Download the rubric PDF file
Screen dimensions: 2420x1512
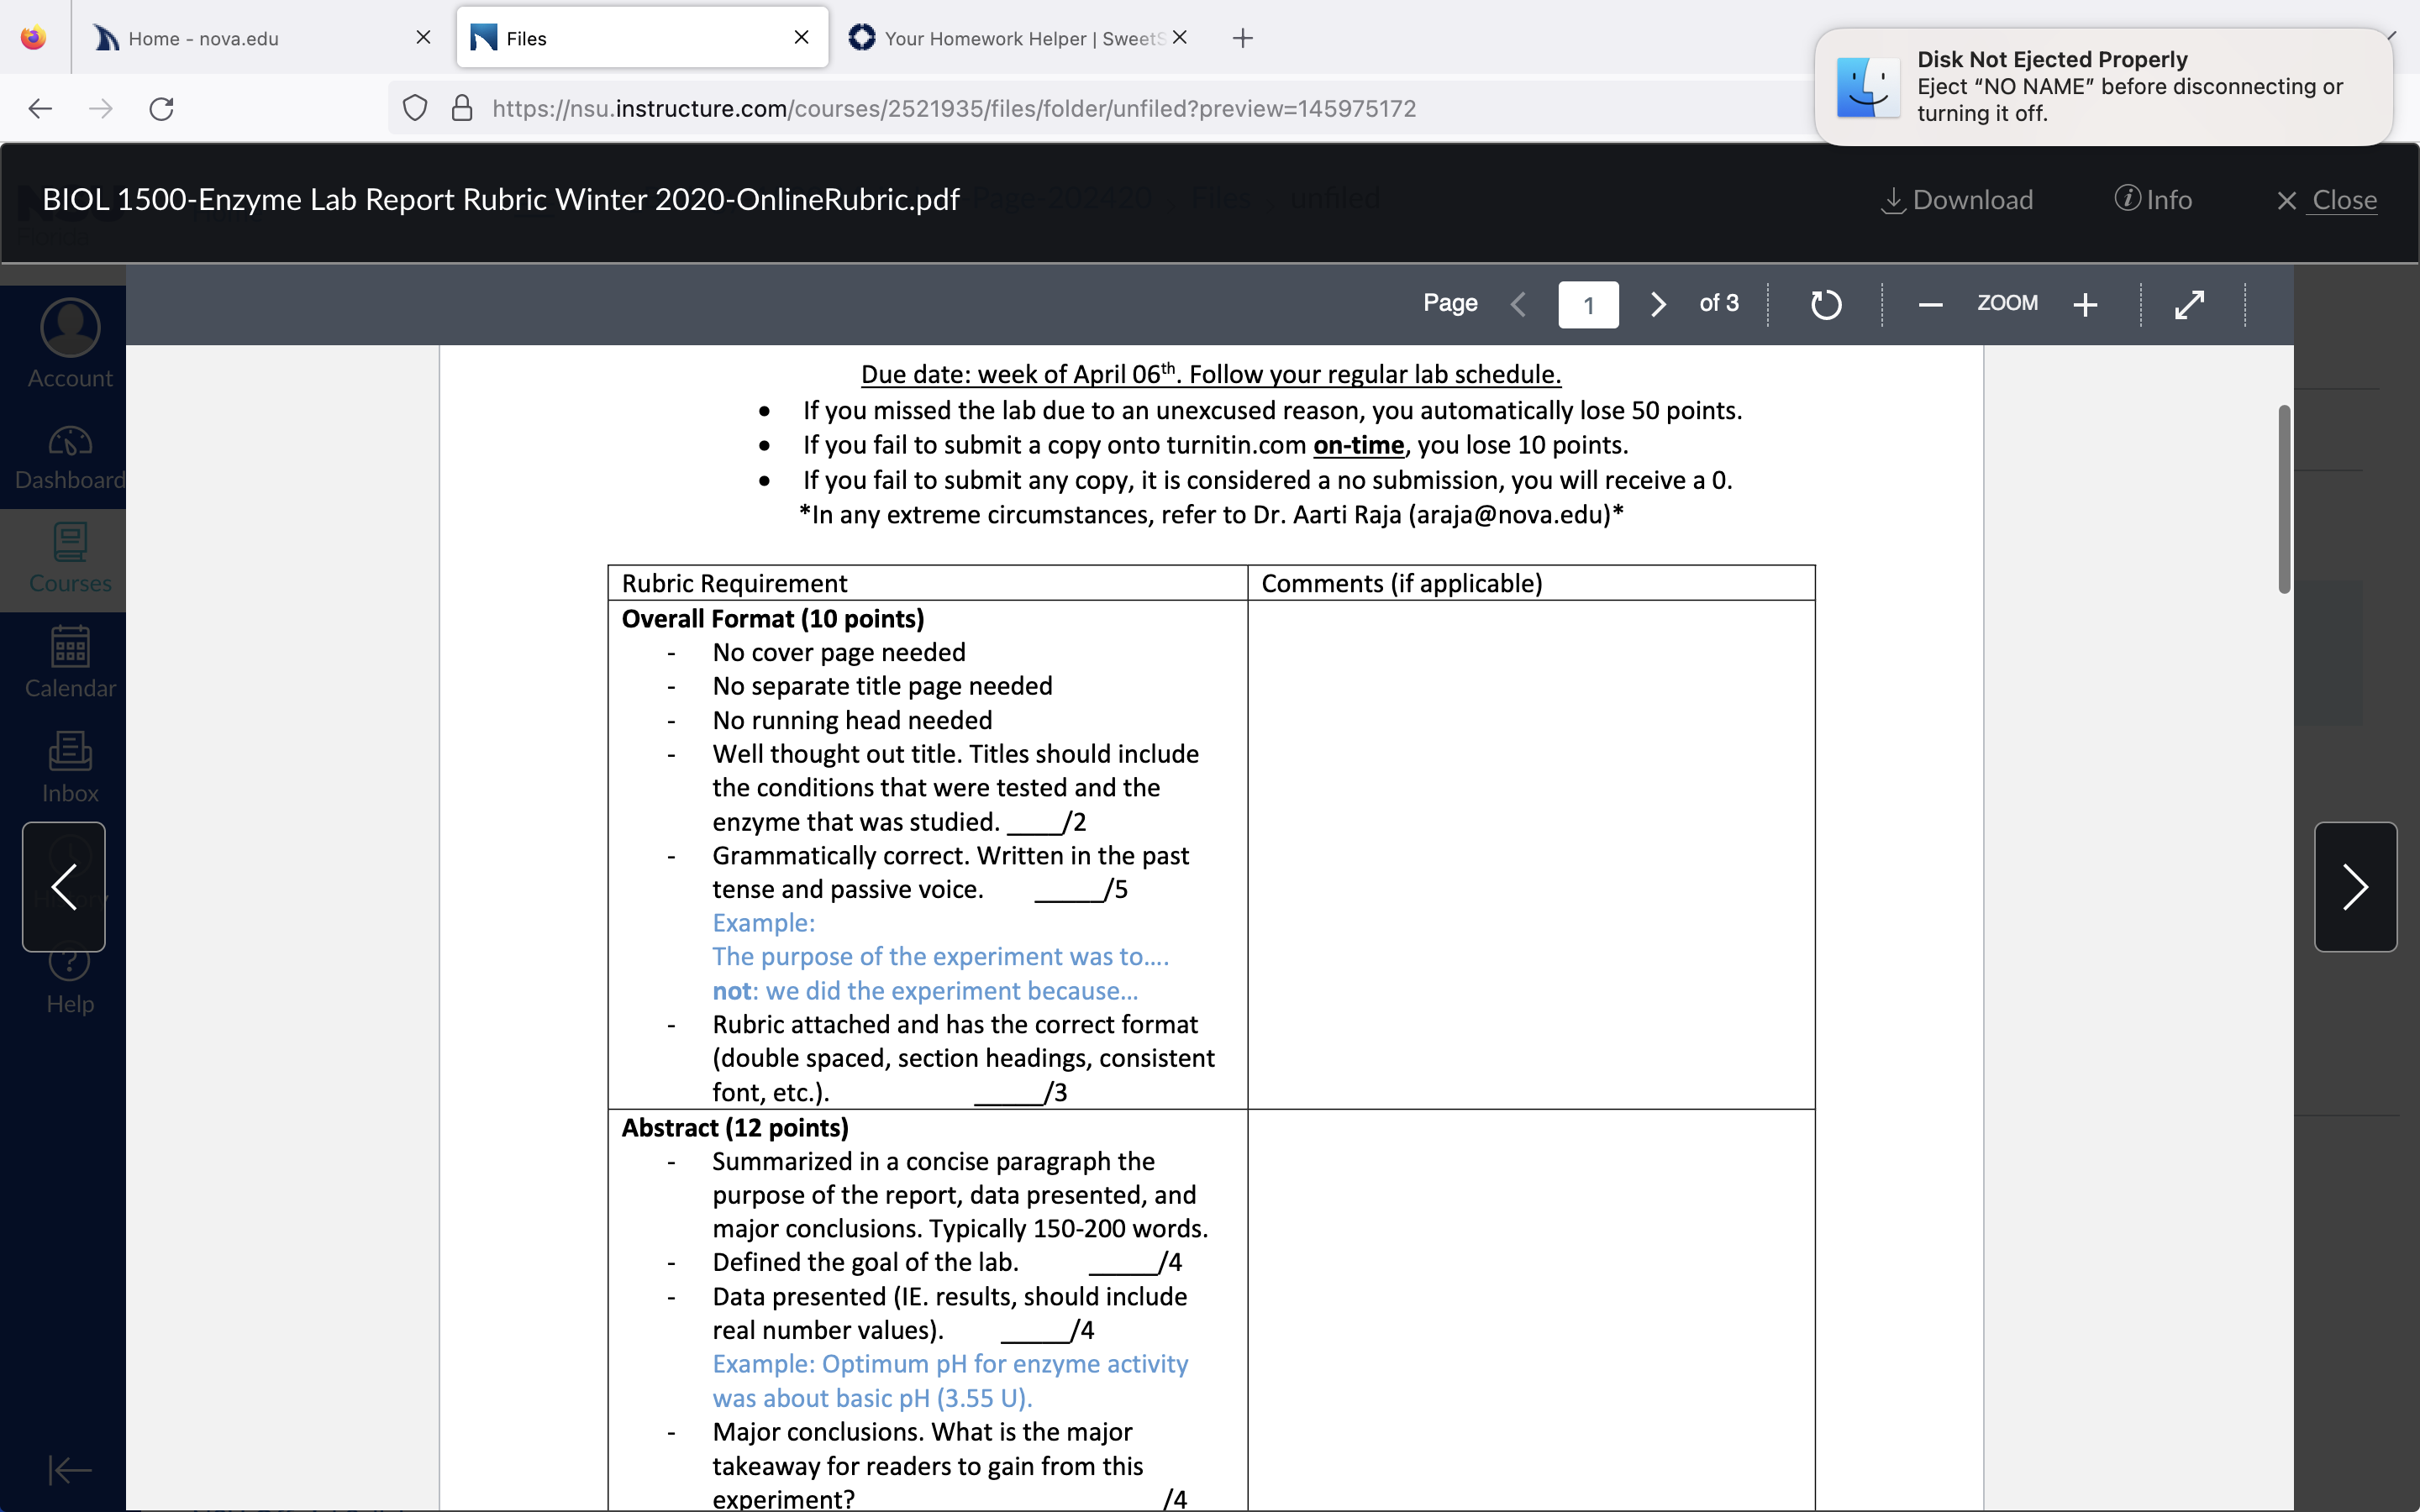1957,200
